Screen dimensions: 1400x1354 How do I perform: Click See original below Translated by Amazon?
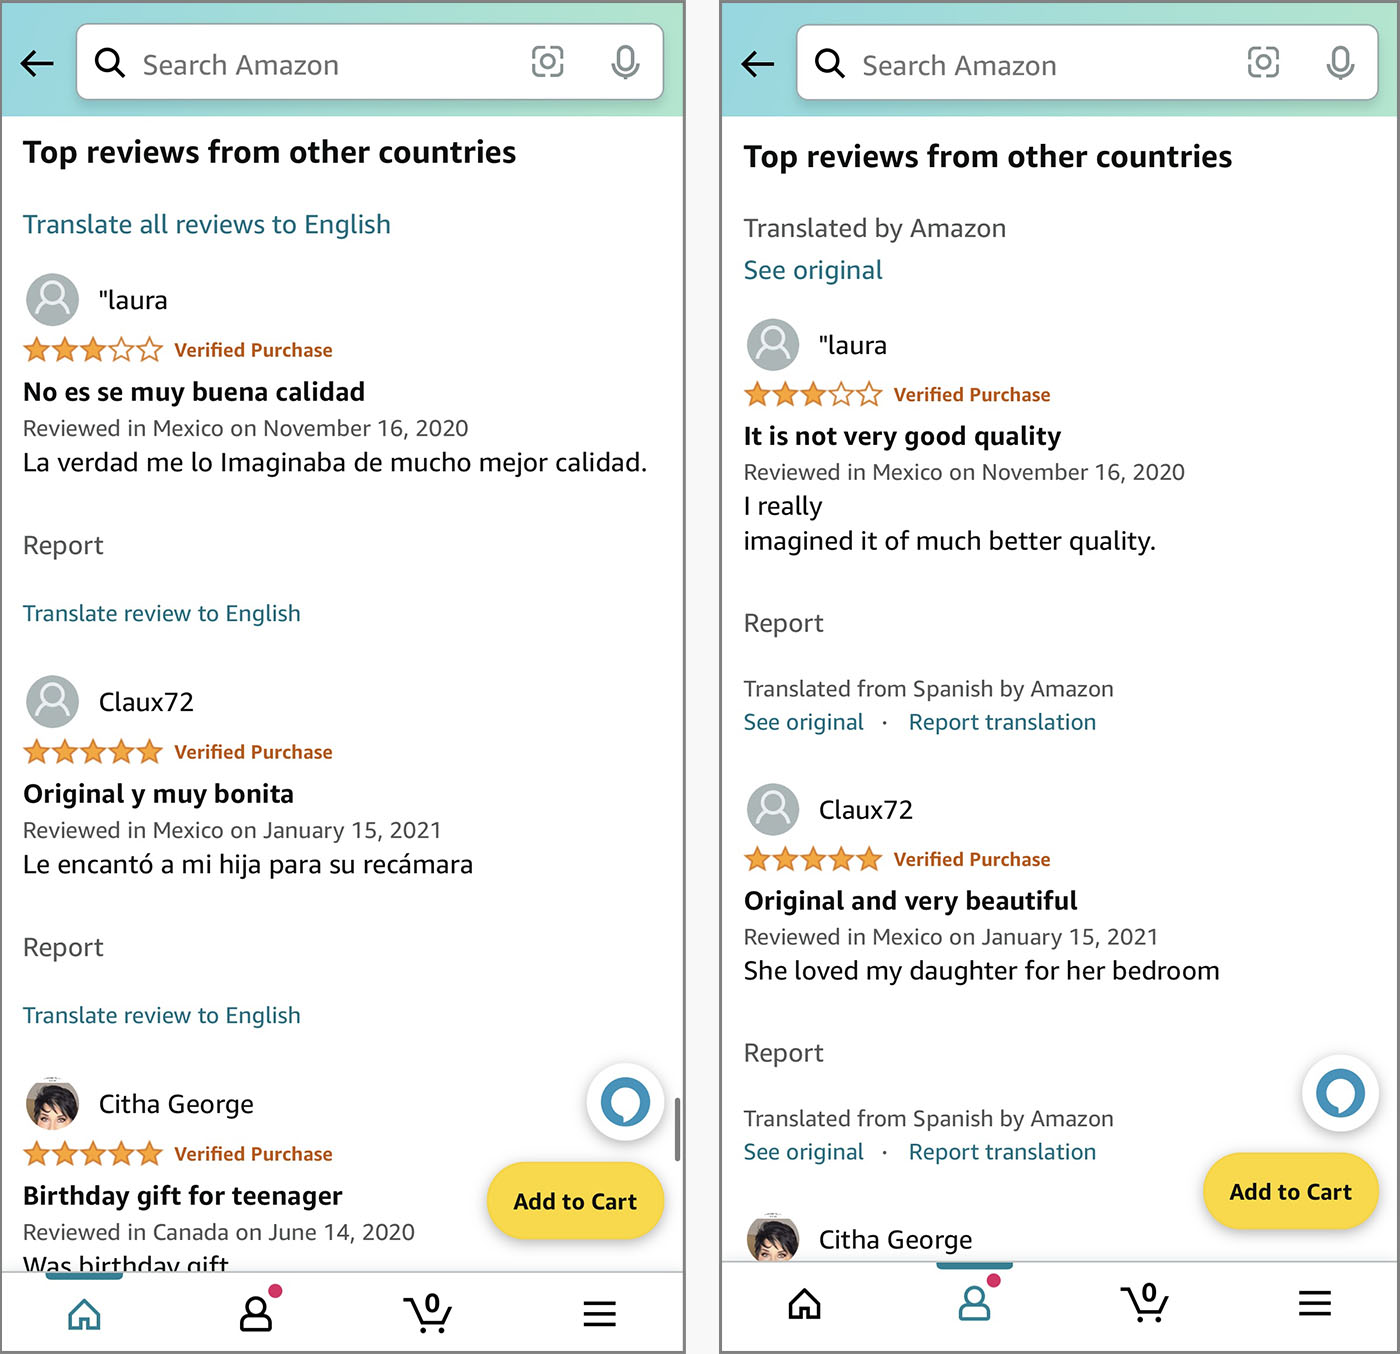tap(813, 270)
